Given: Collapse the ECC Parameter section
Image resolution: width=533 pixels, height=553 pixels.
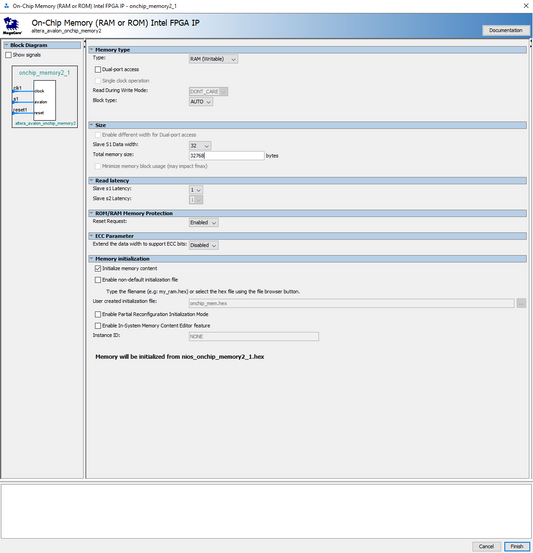Looking at the screenshot, I should point(91,236).
